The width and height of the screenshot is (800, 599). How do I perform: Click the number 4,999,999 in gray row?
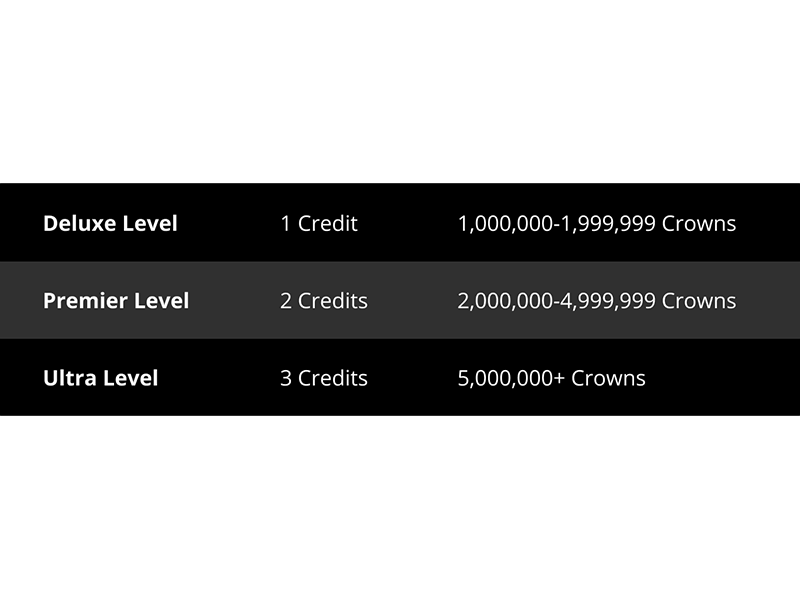click(608, 301)
